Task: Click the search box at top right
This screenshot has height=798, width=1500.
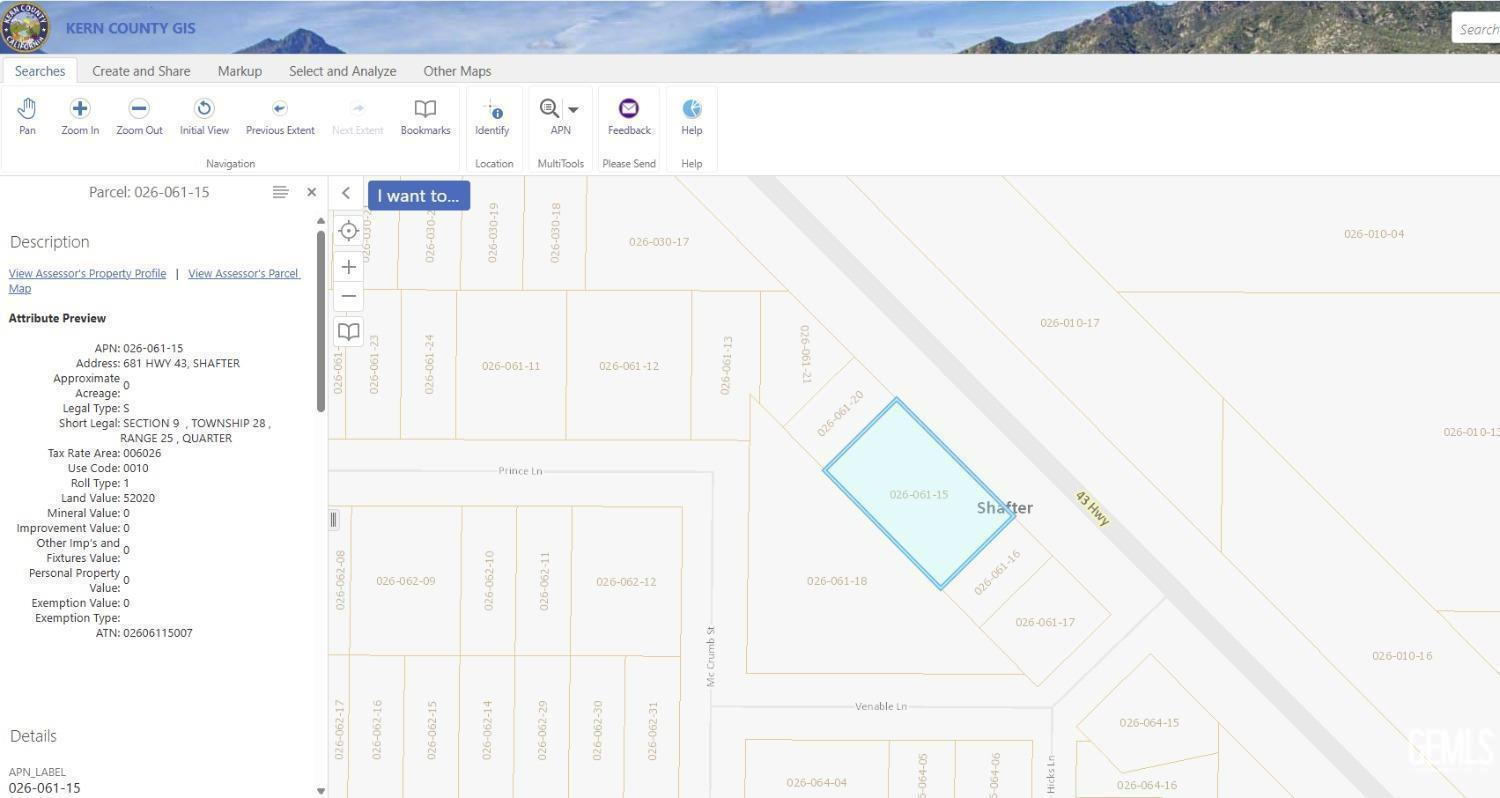Action: pyautogui.click(x=1476, y=29)
